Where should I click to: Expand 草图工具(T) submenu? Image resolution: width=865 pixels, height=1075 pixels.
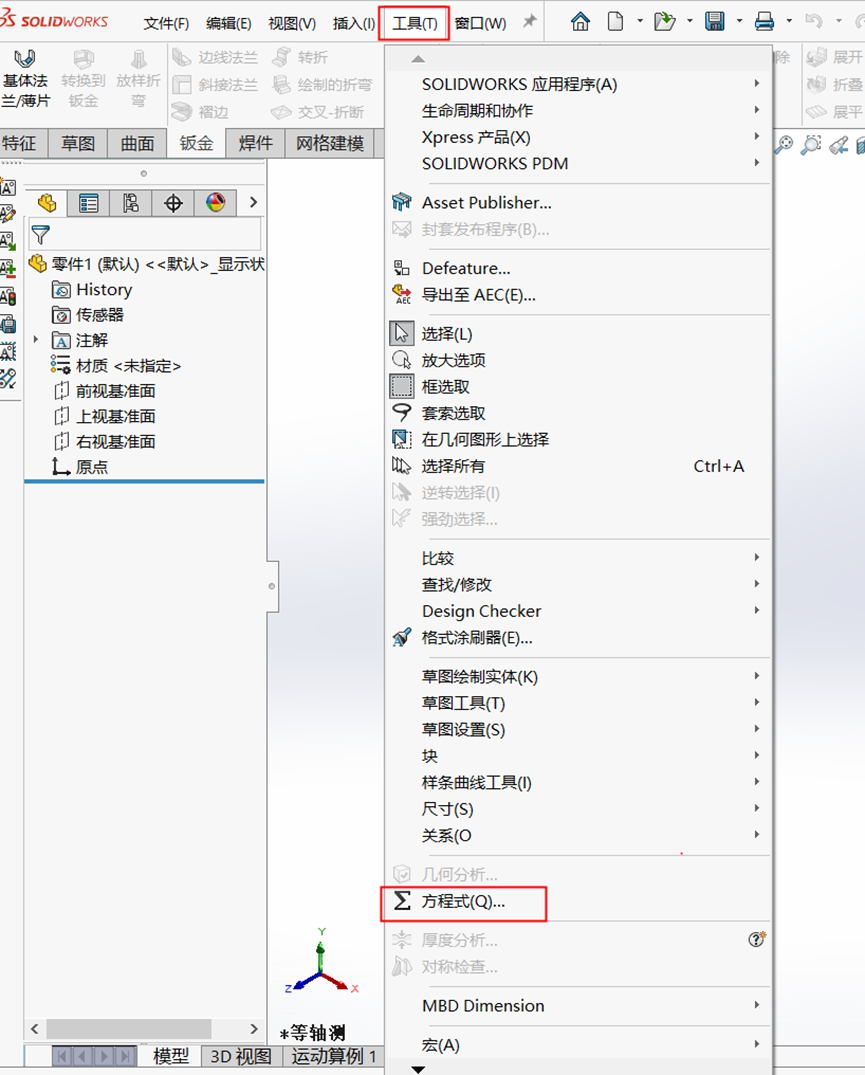tap(578, 703)
